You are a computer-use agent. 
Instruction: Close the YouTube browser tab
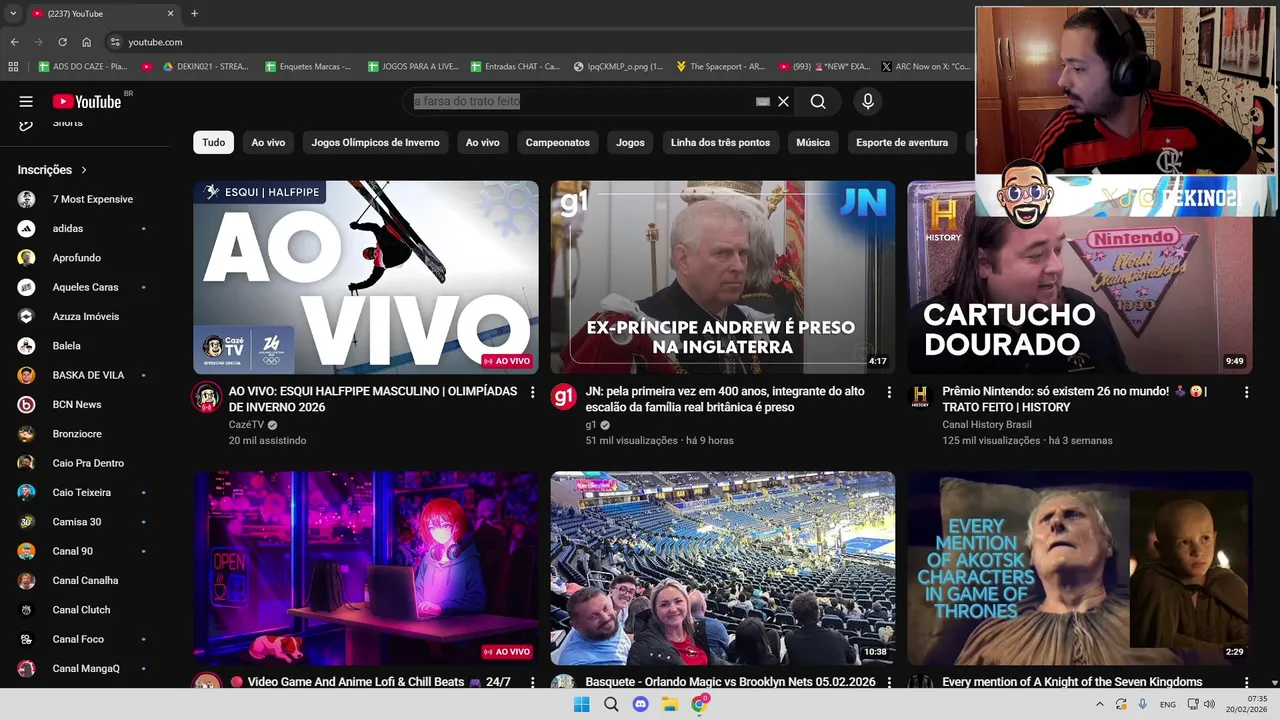[x=170, y=14]
